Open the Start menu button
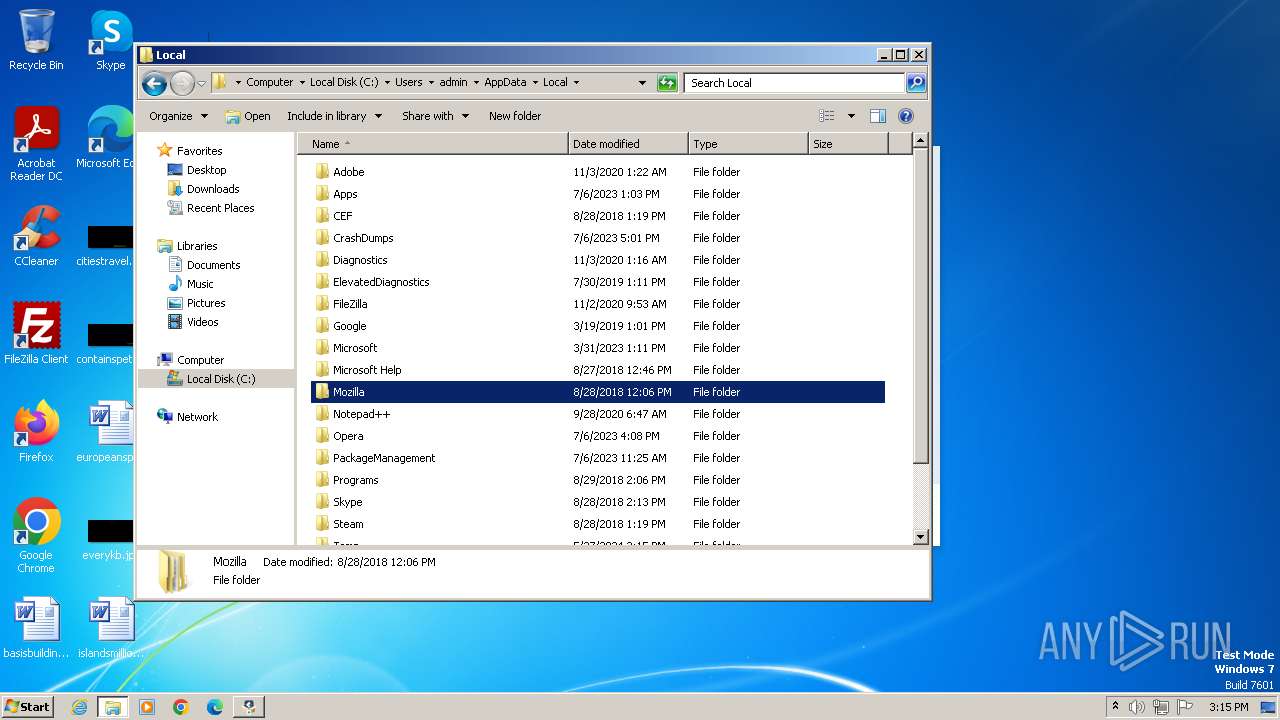Viewport: 1280px width, 720px height. pyautogui.click(x=27, y=706)
